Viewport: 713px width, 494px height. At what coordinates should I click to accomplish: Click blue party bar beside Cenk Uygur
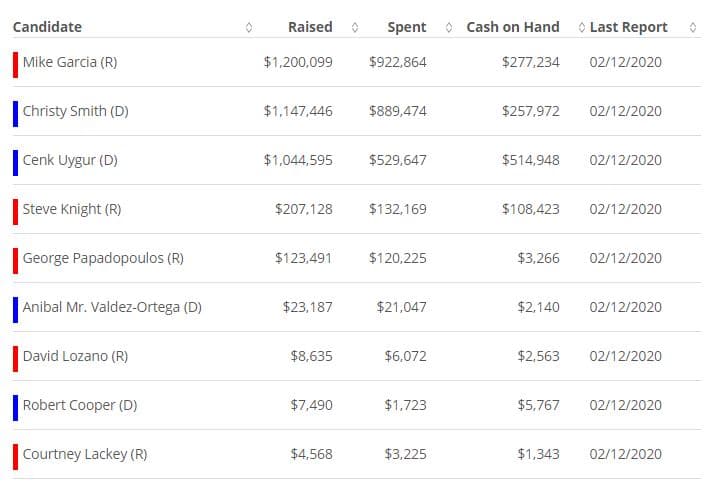(15, 161)
